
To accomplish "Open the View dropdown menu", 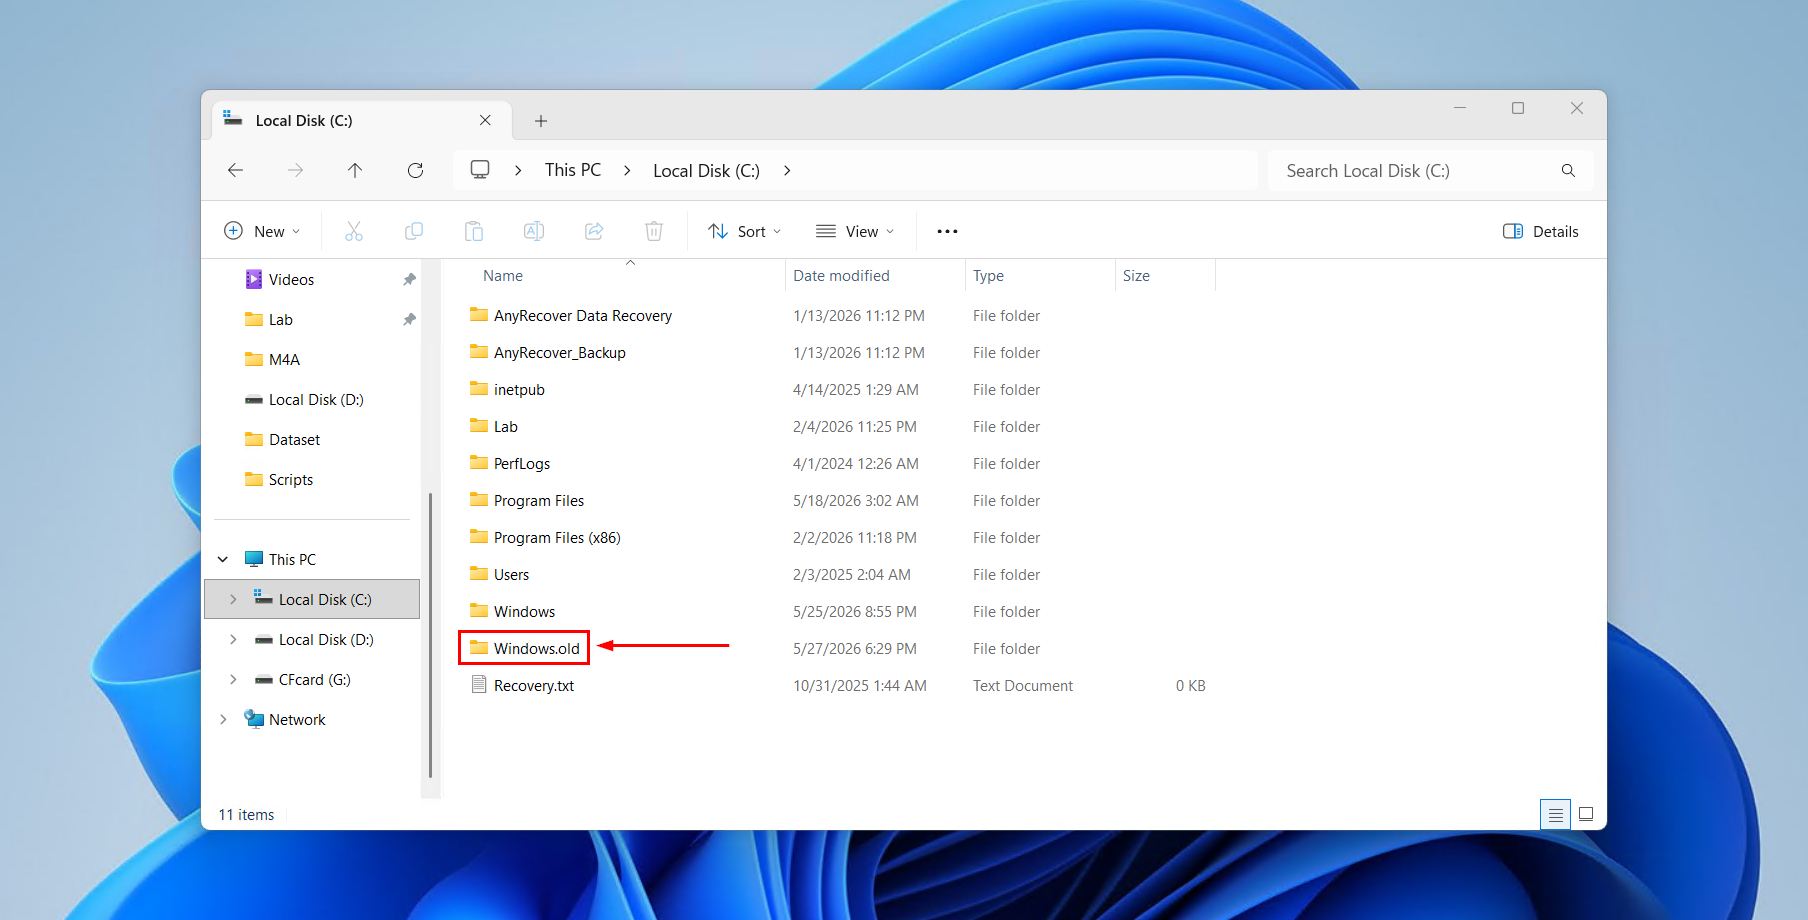I will [x=855, y=231].
